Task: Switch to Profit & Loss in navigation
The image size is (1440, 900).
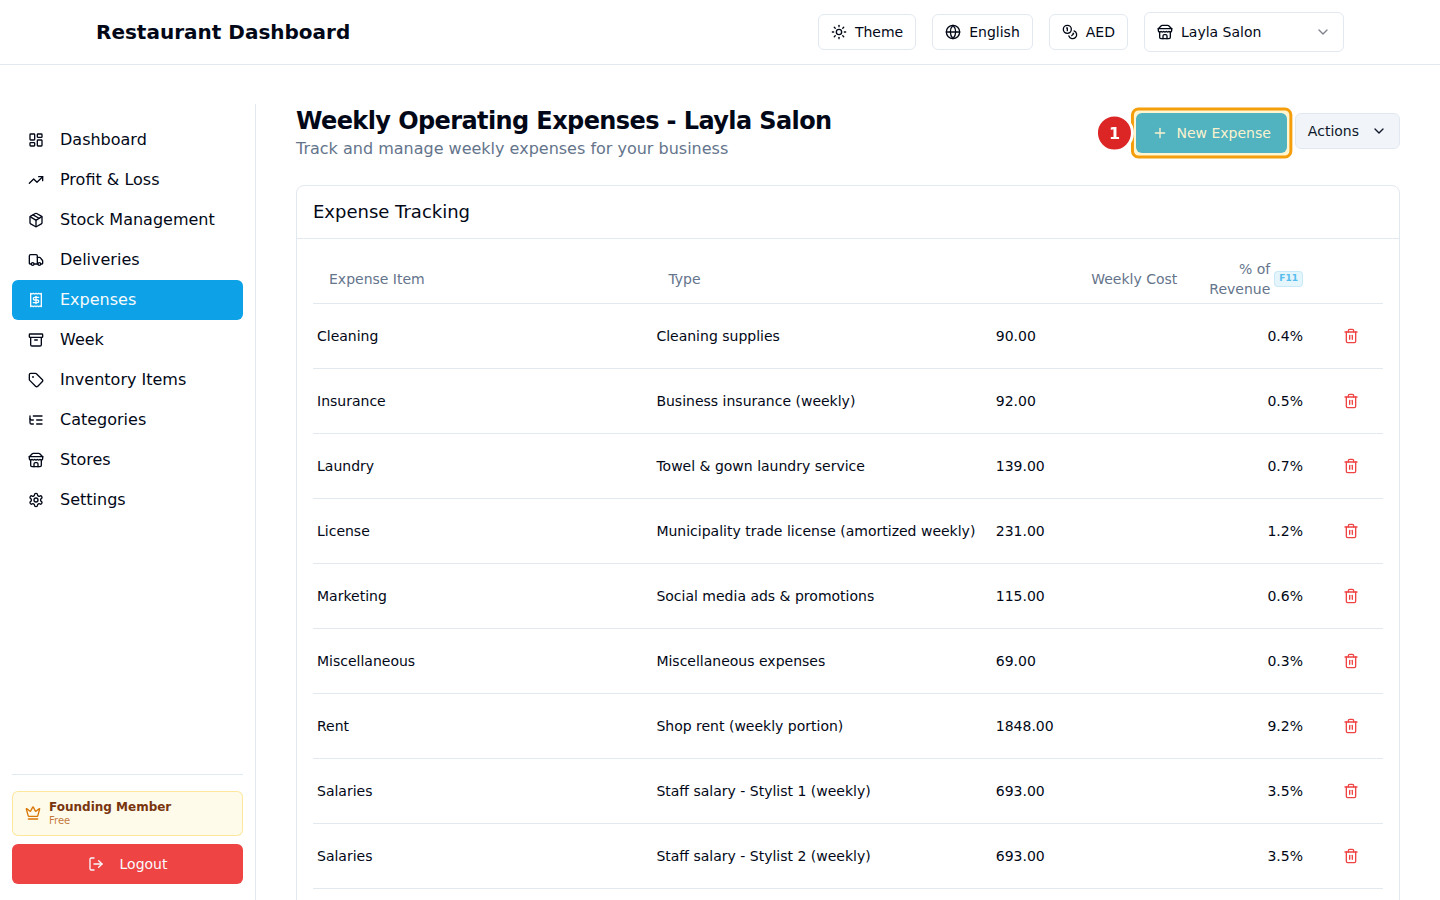Action: [109, 179]
